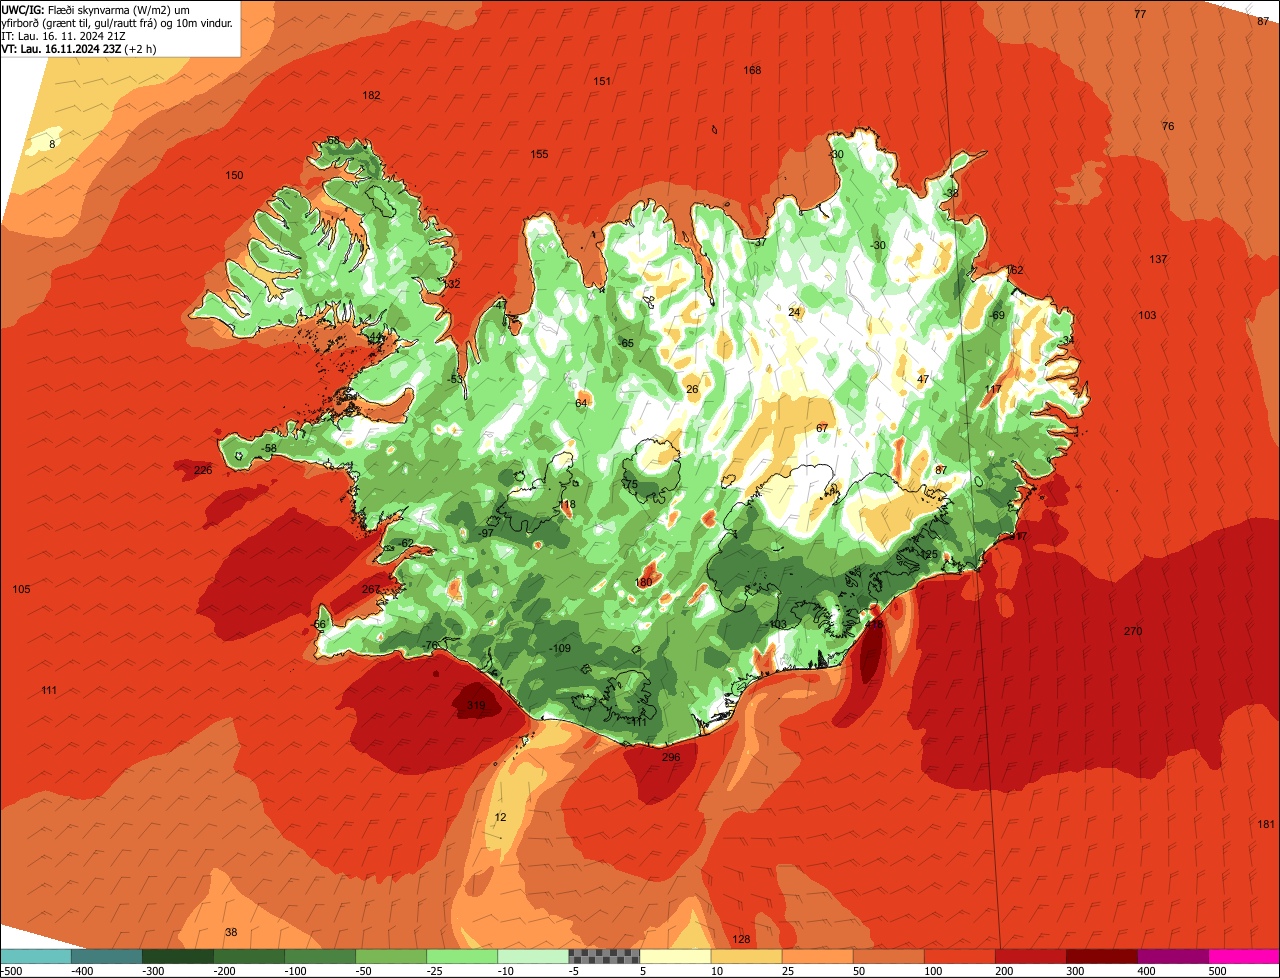This screenshot has width=1280, height=978.
Task: Click the land value -69 in the northeast
Action: pyautogui.click(x=996, y=315)
